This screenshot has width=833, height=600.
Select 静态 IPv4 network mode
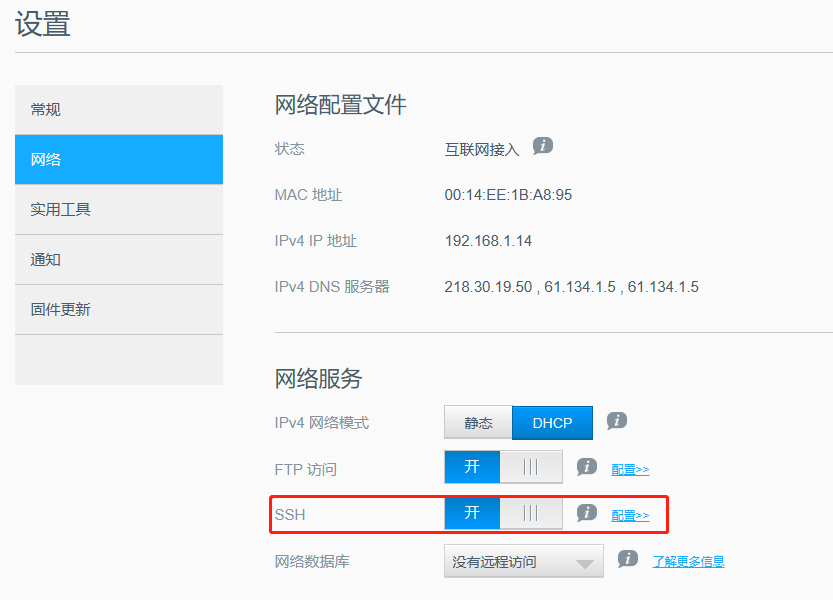click(478, 423)
